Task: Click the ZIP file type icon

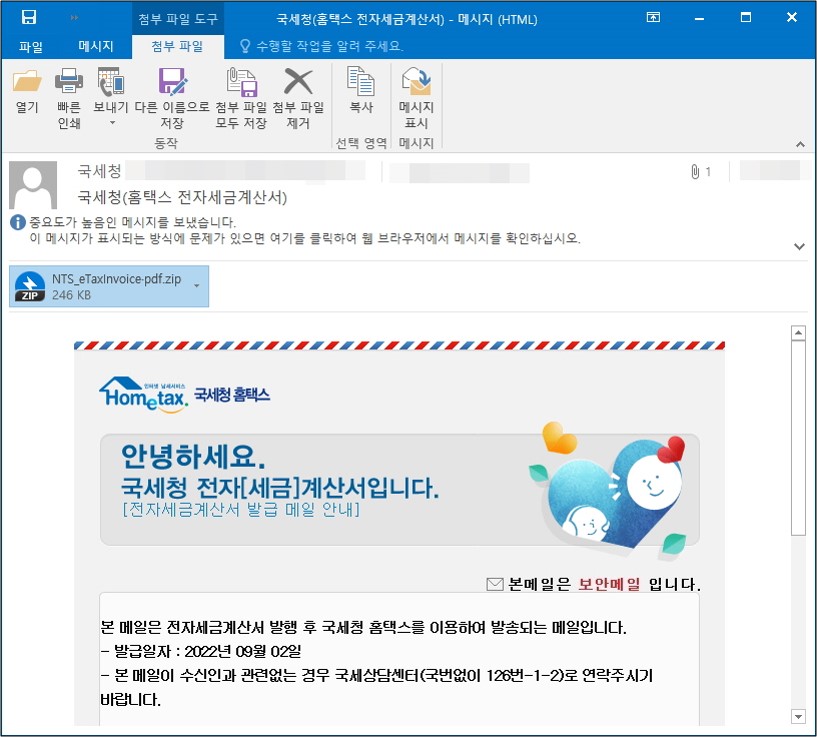Action: point(30,286)
